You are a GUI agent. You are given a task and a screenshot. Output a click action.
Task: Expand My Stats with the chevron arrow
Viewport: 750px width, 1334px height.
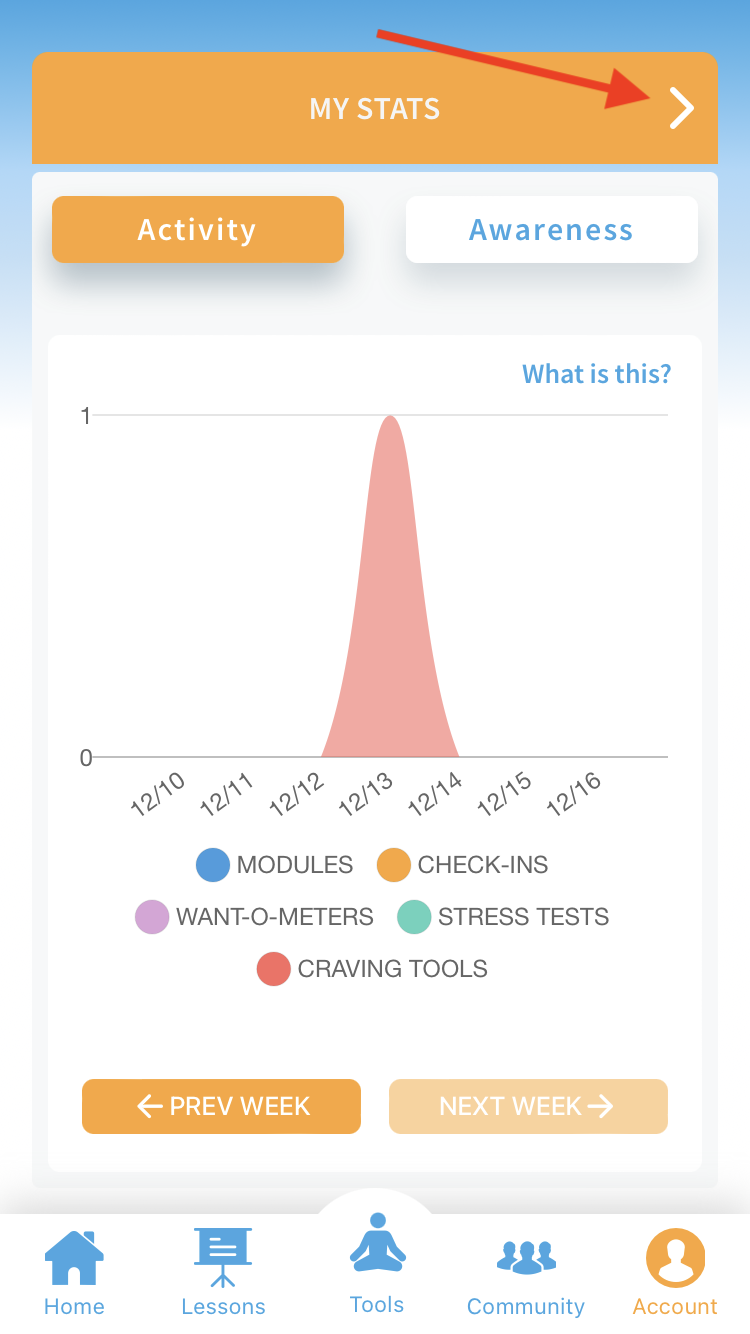point(681,108)
